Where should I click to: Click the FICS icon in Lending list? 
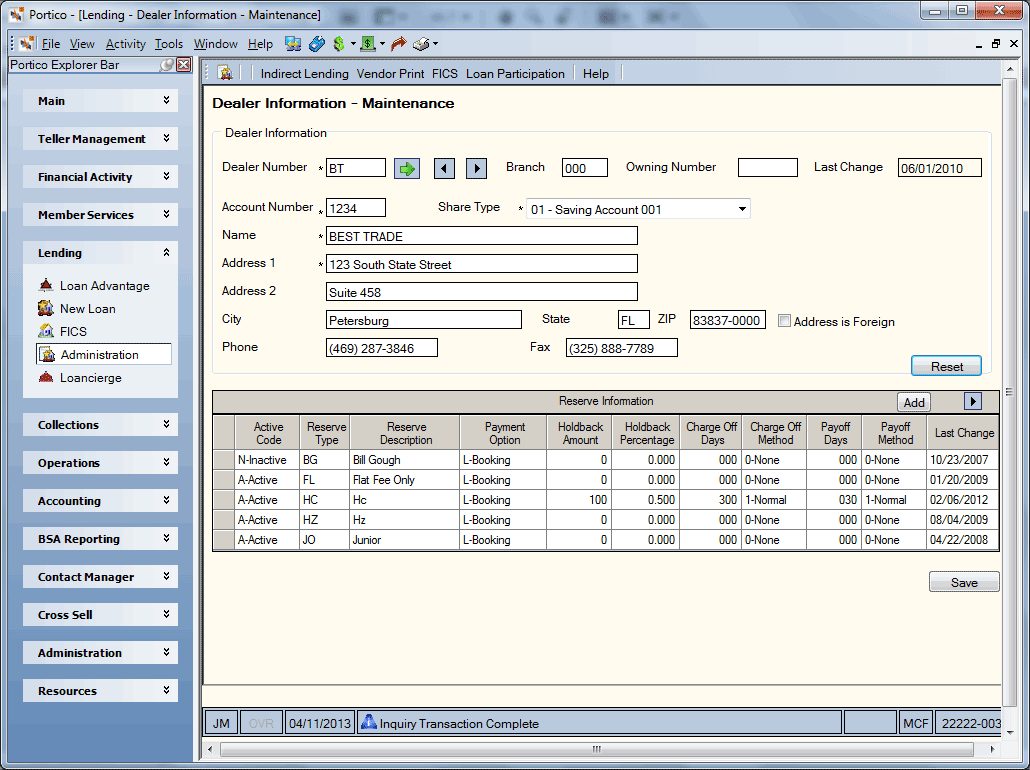tap(46, 331)
